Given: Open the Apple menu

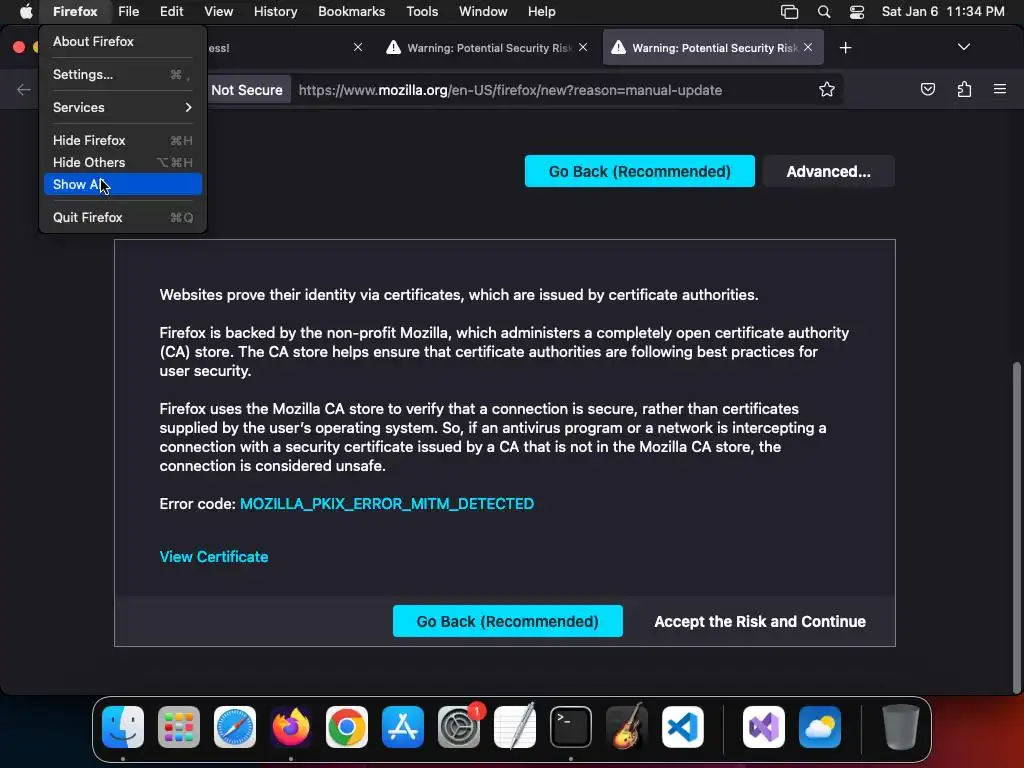Looking at the screenshot, I should pos(25,11).
